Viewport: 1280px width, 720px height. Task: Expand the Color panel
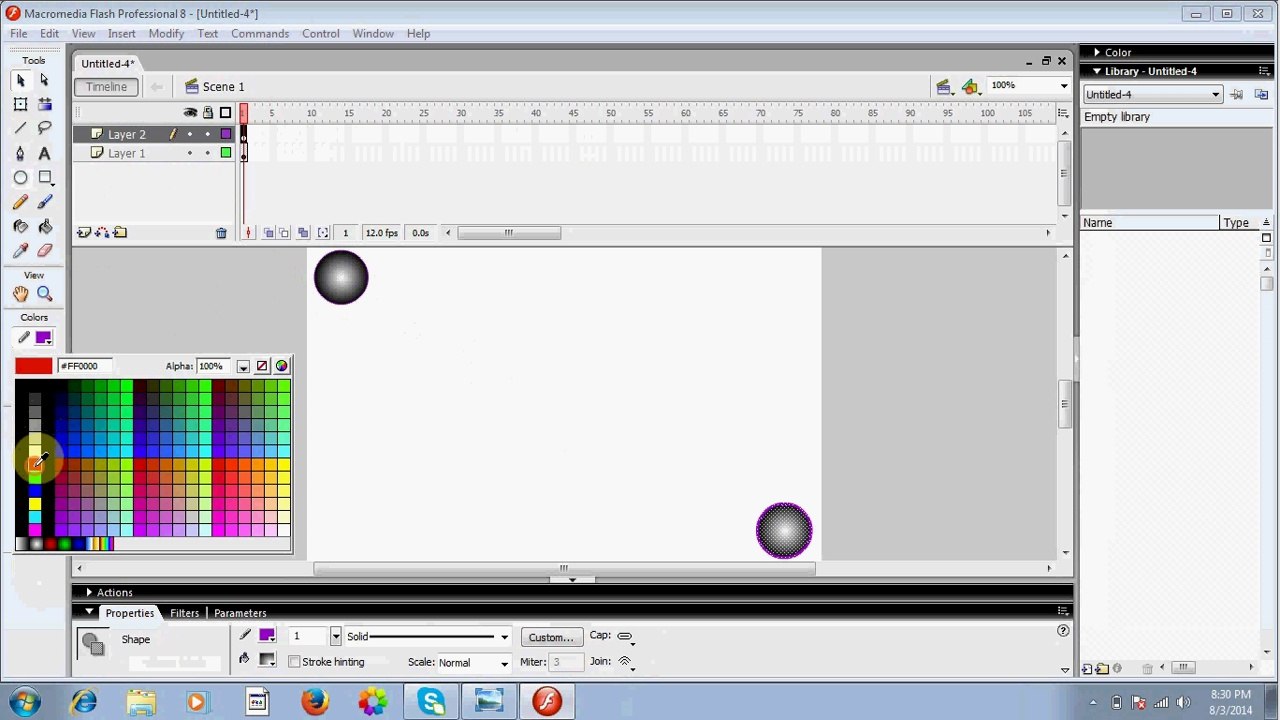pos(1097,52)
